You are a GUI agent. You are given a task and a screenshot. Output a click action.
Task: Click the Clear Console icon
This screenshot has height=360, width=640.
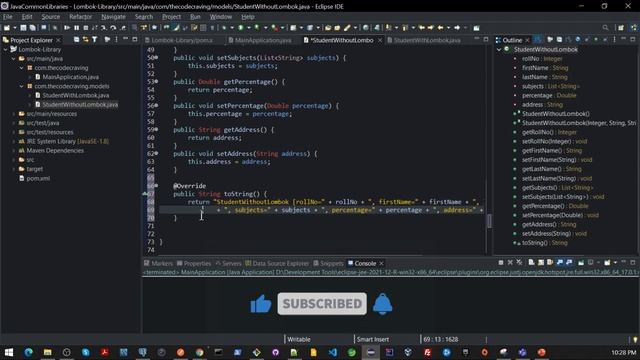click(x=531, y=262)
